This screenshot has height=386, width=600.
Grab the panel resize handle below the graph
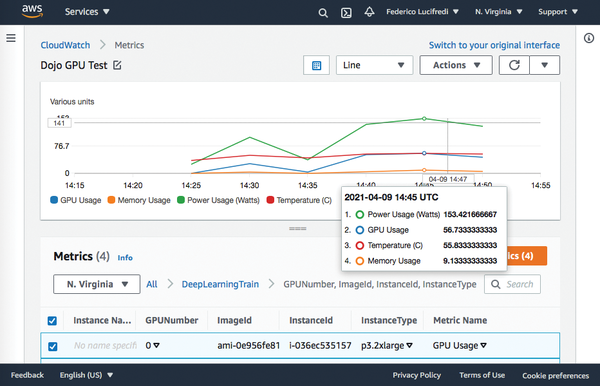pos(298,228)
